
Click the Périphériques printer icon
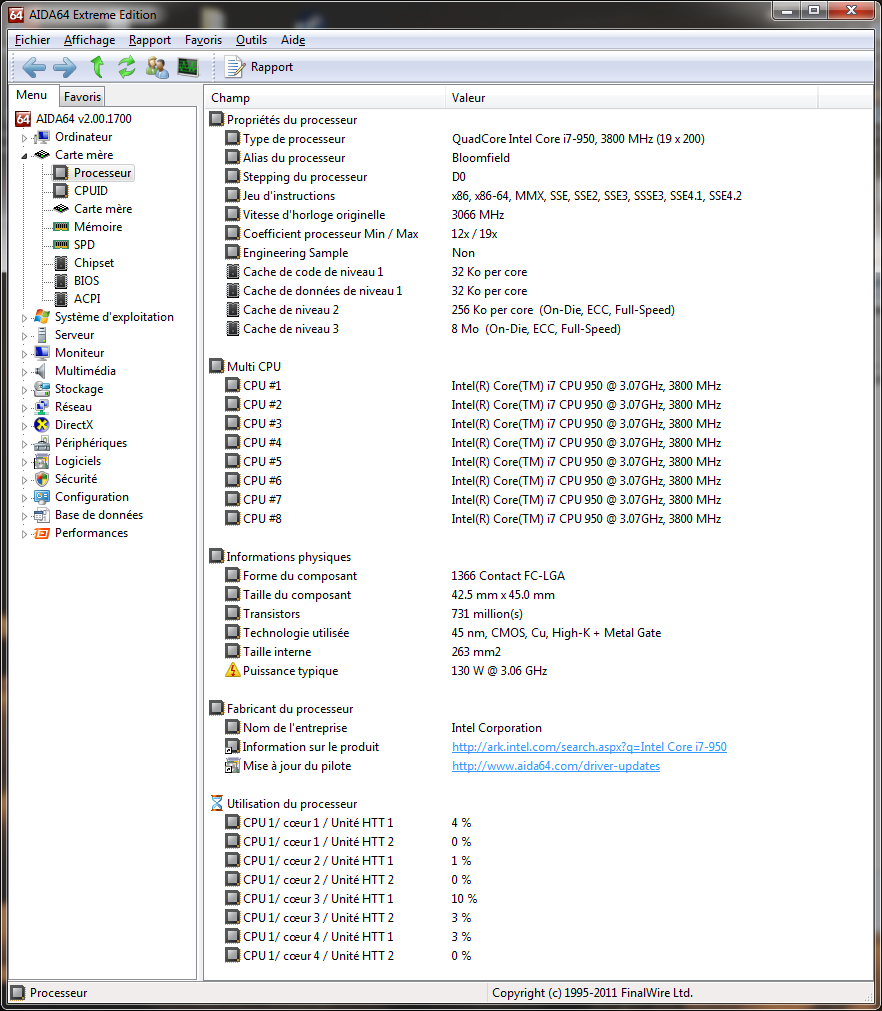[x=42, y=443]
